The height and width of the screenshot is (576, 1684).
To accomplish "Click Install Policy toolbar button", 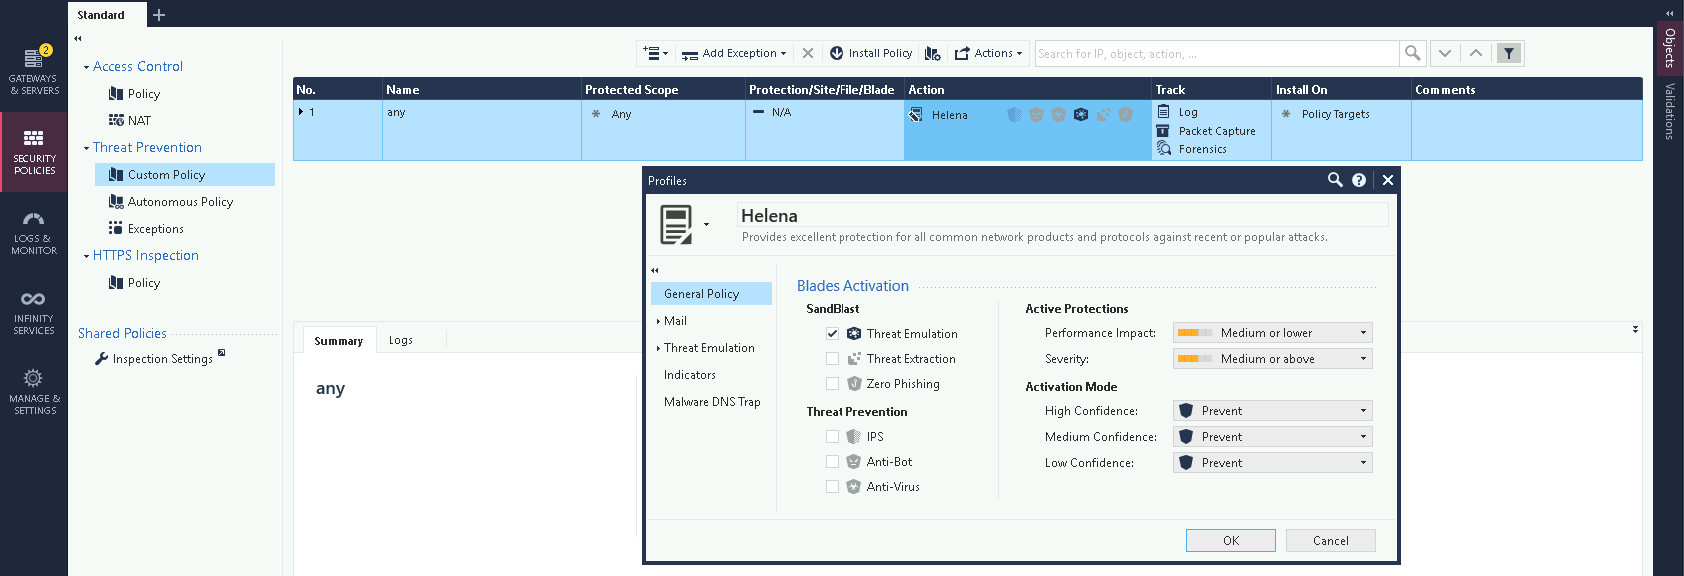I will 870,53.
